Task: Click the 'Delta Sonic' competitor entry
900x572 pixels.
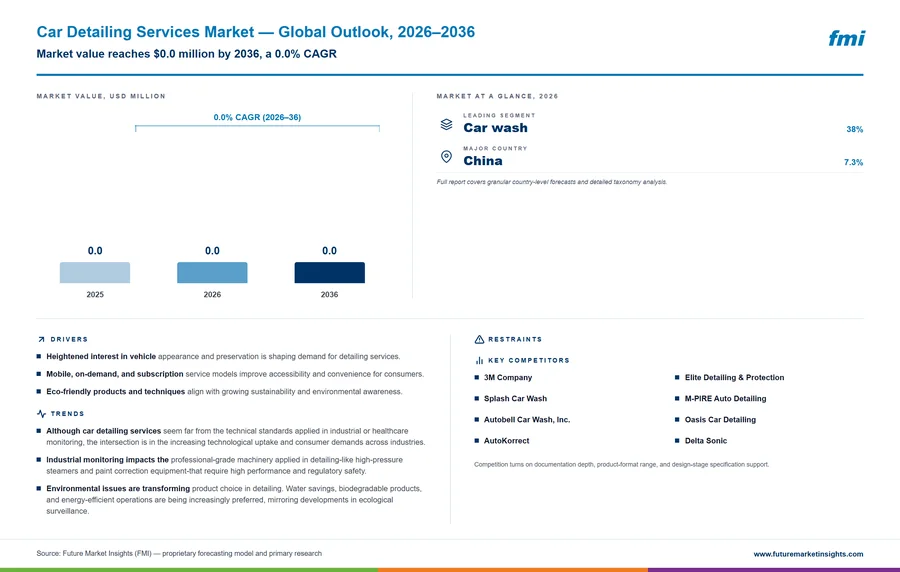Action: coord(705,441)
